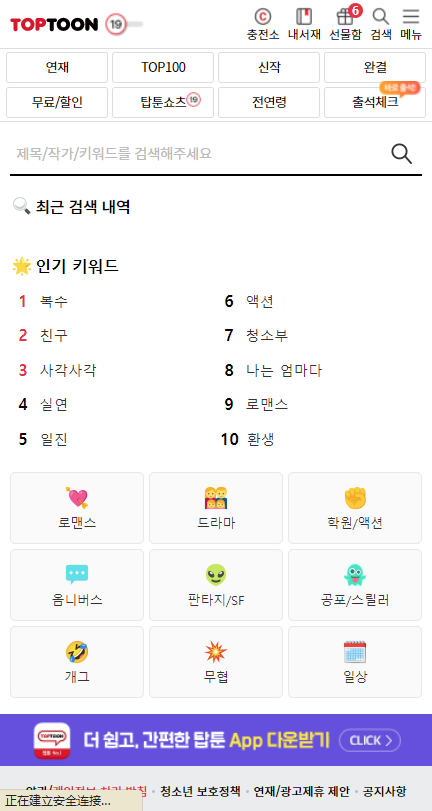This screenshot has height=811, width=432.
Task: Pick the 판타지/SF alien genre tile
Action: pos(216,585)
